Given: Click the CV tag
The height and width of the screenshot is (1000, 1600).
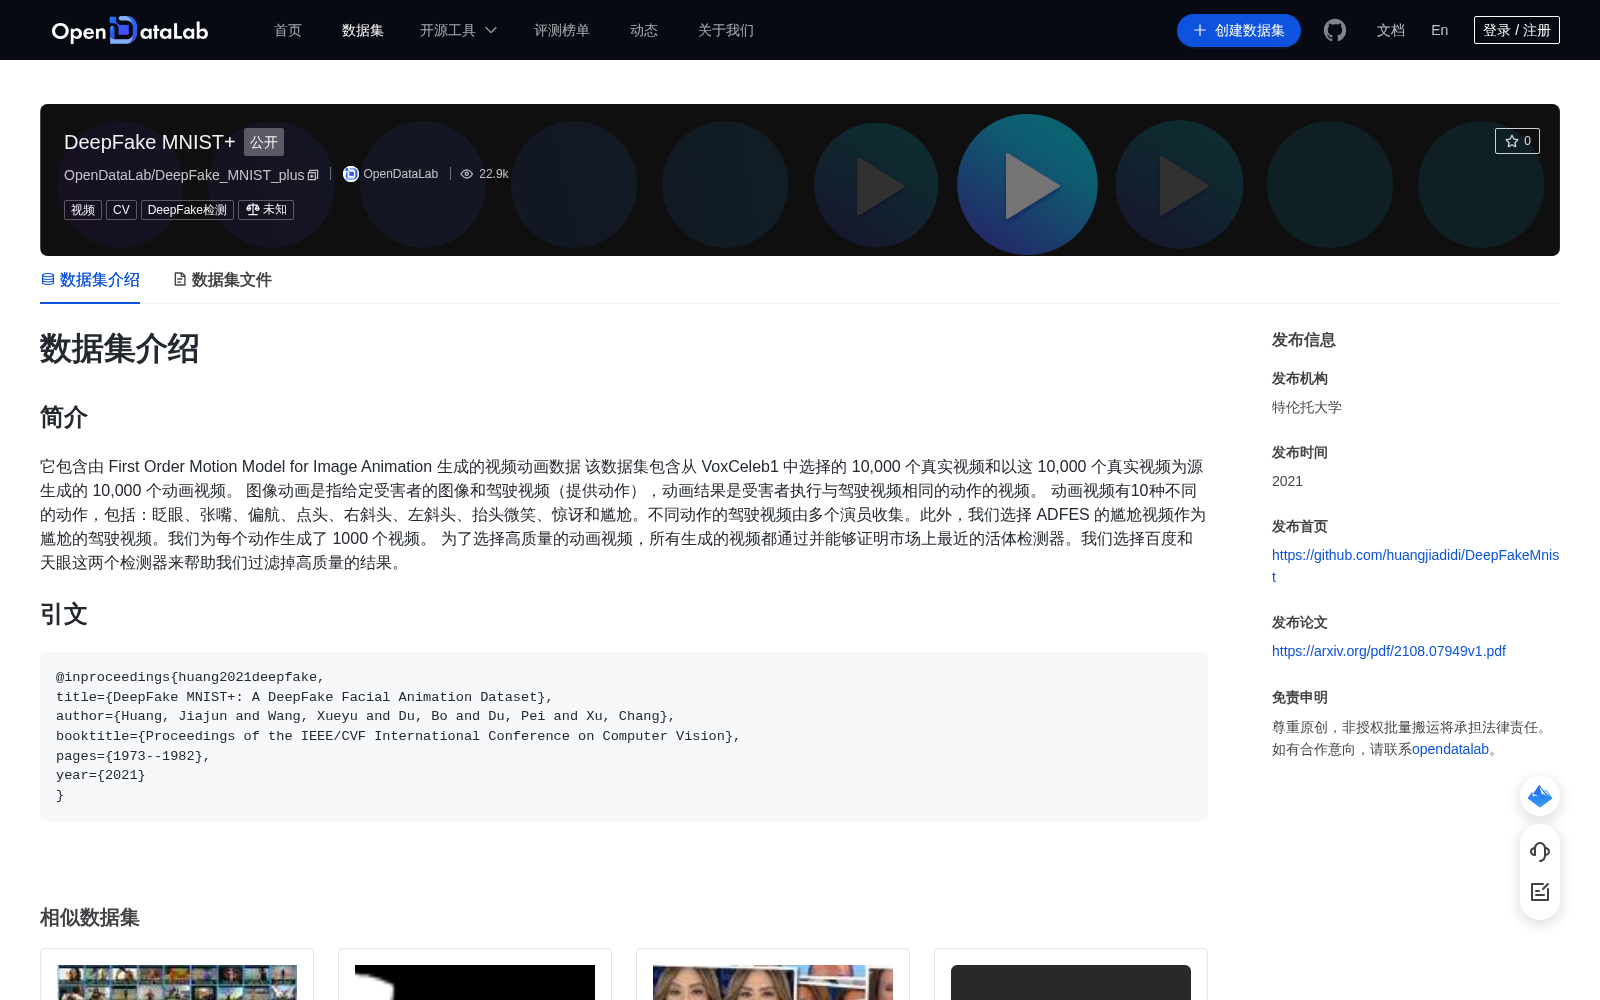Looking at the screenshot, I should click(121, 210).
